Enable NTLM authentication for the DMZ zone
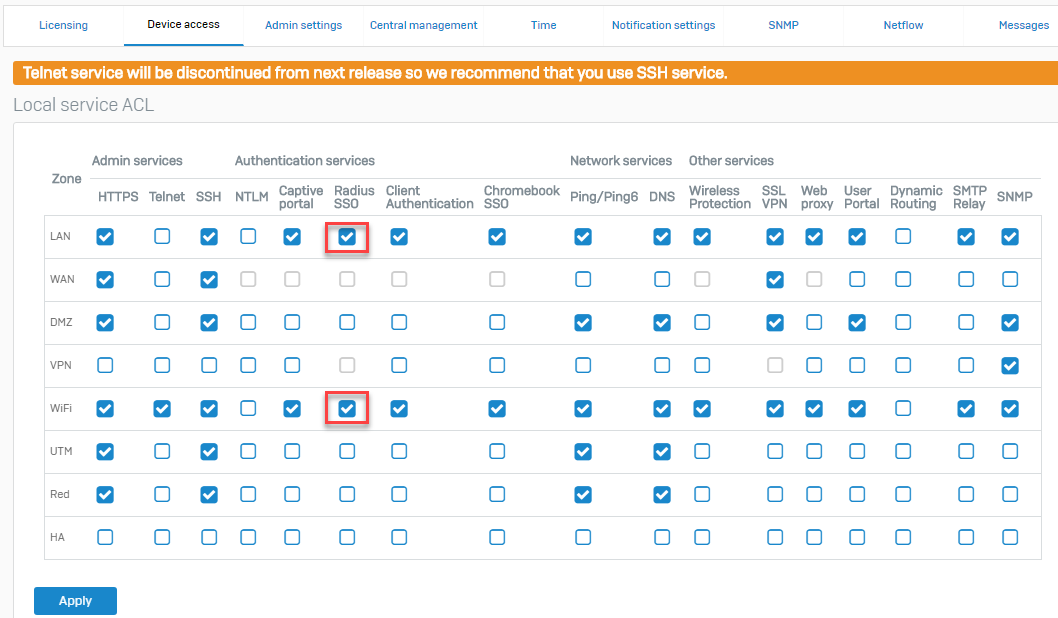 [x=248, y=322]
